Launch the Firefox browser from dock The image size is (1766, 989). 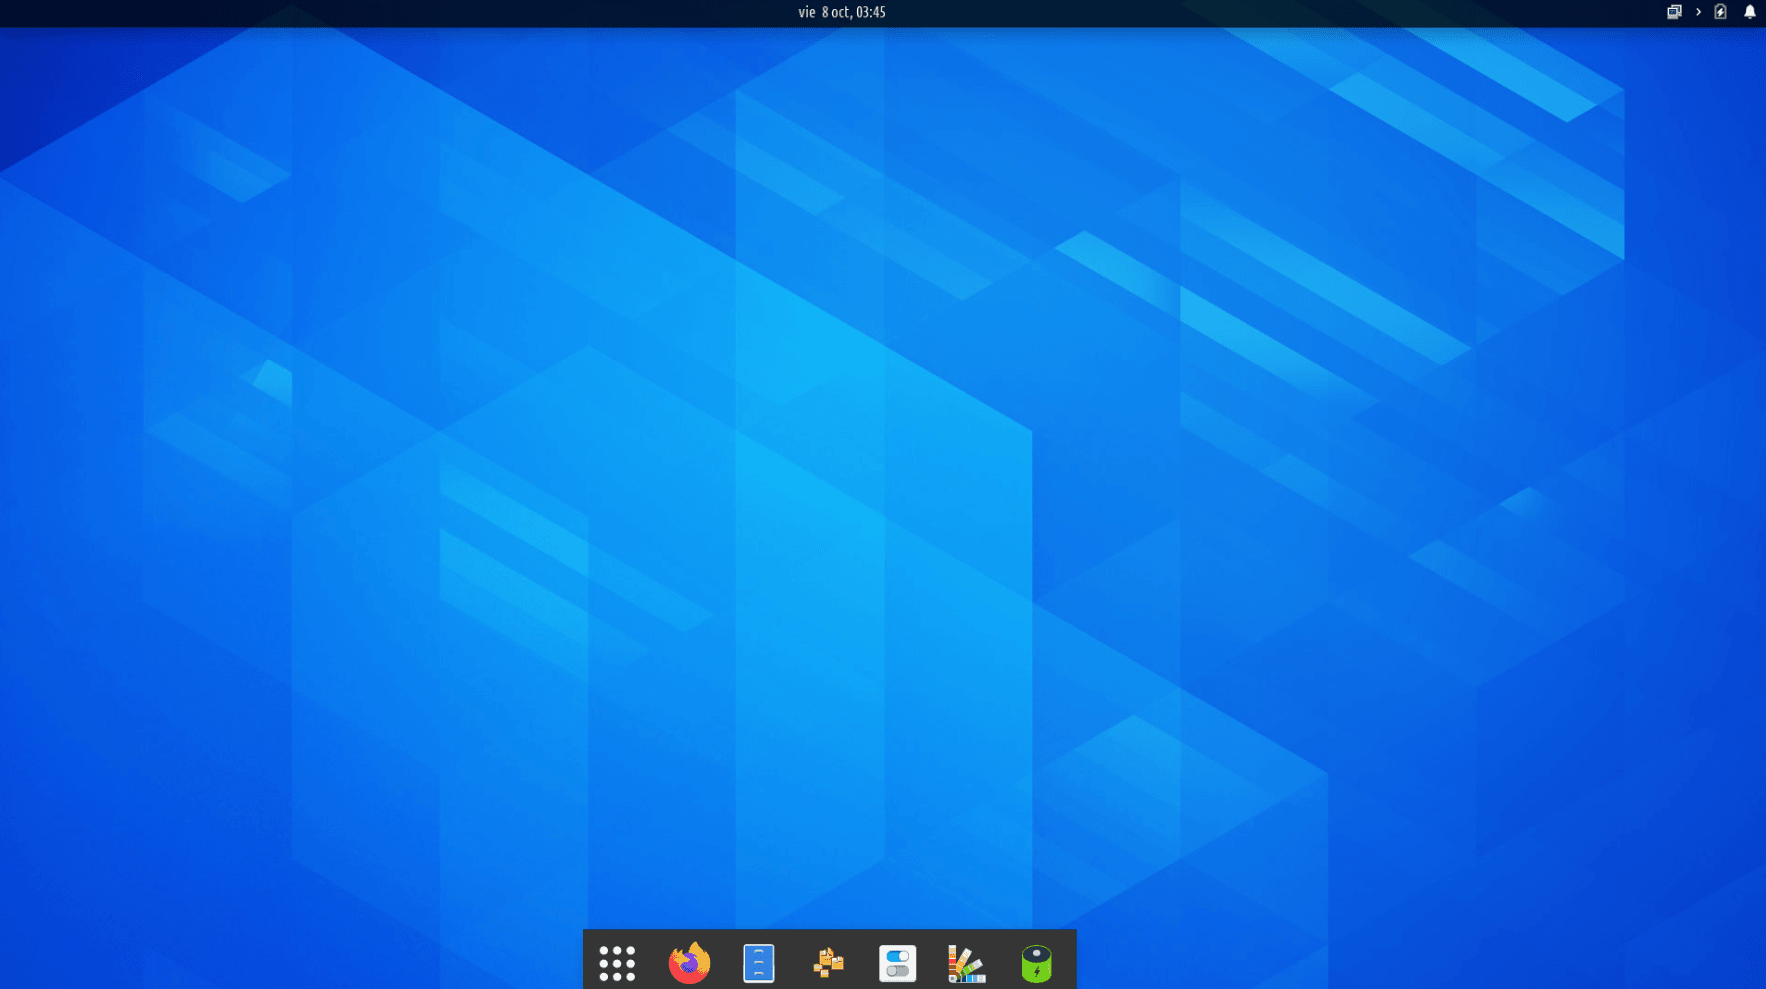coord(689,963)
